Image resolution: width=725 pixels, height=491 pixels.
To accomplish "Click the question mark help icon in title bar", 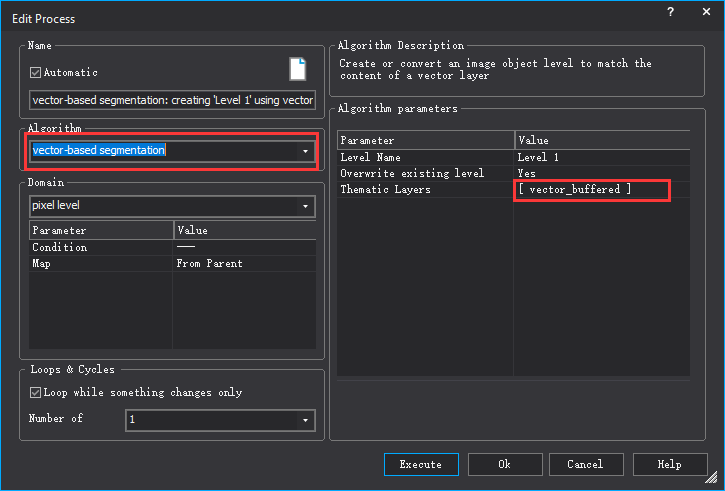I will tap(668, 11).
